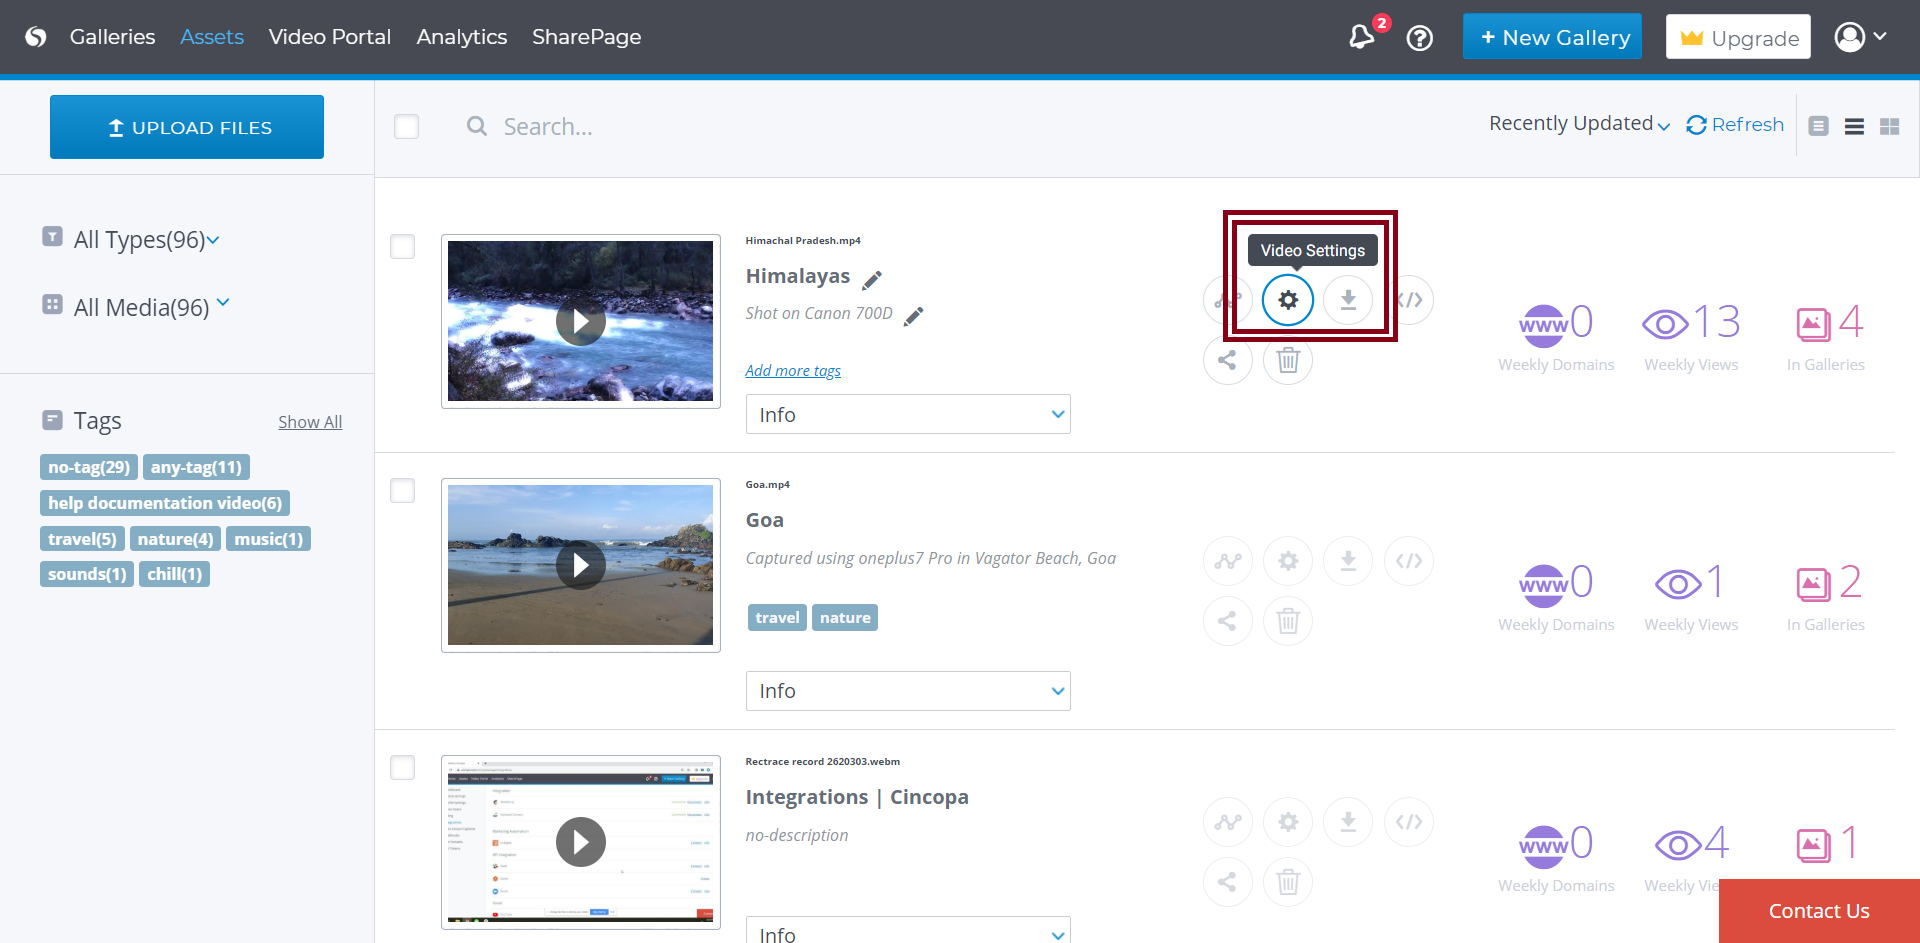This screenshot has width=1920, height=943.
Task: Delete the Himalayas video with trash icon
Action: 1287,360
